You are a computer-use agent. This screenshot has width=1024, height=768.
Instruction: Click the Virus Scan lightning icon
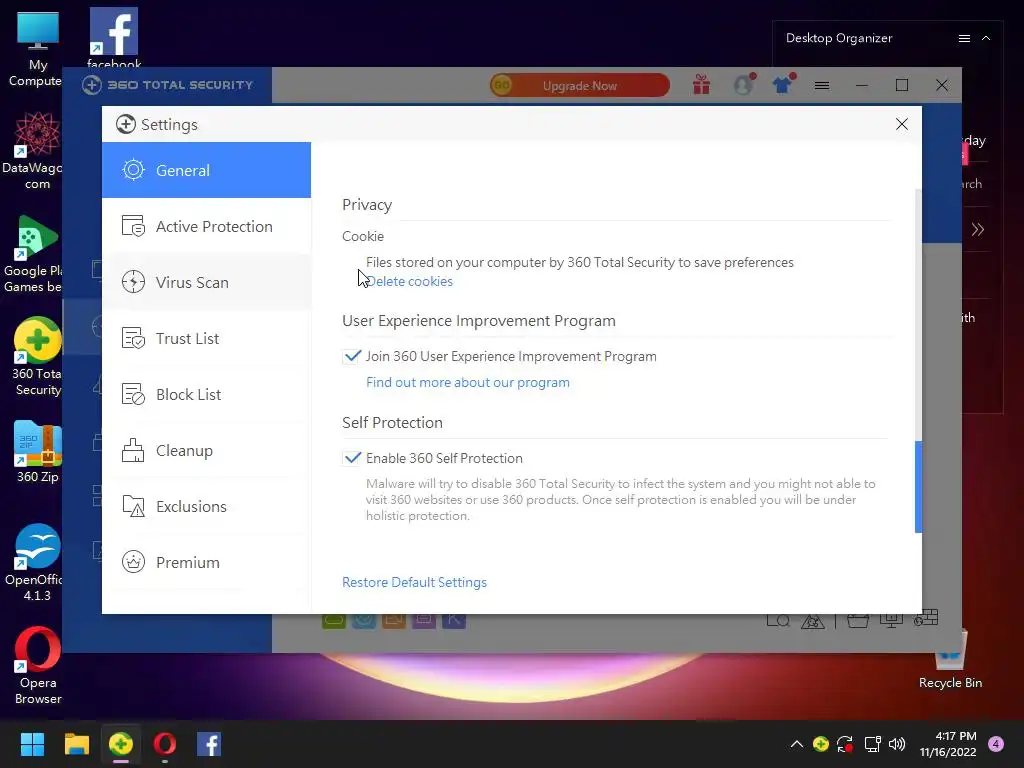(x=133, y=282)
